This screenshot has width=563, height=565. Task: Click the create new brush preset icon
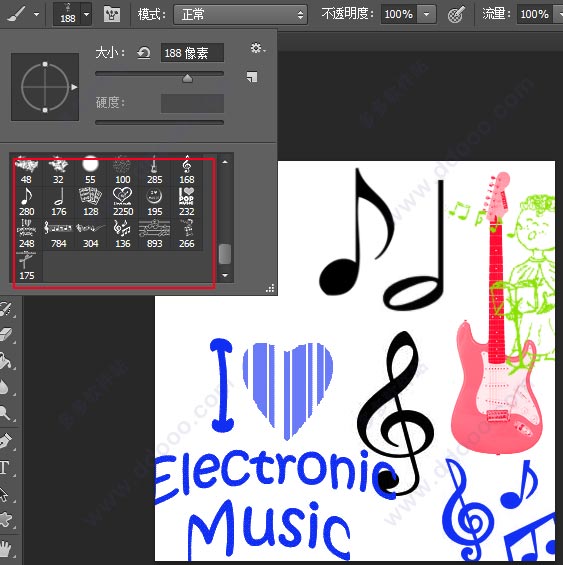(252, 76)
